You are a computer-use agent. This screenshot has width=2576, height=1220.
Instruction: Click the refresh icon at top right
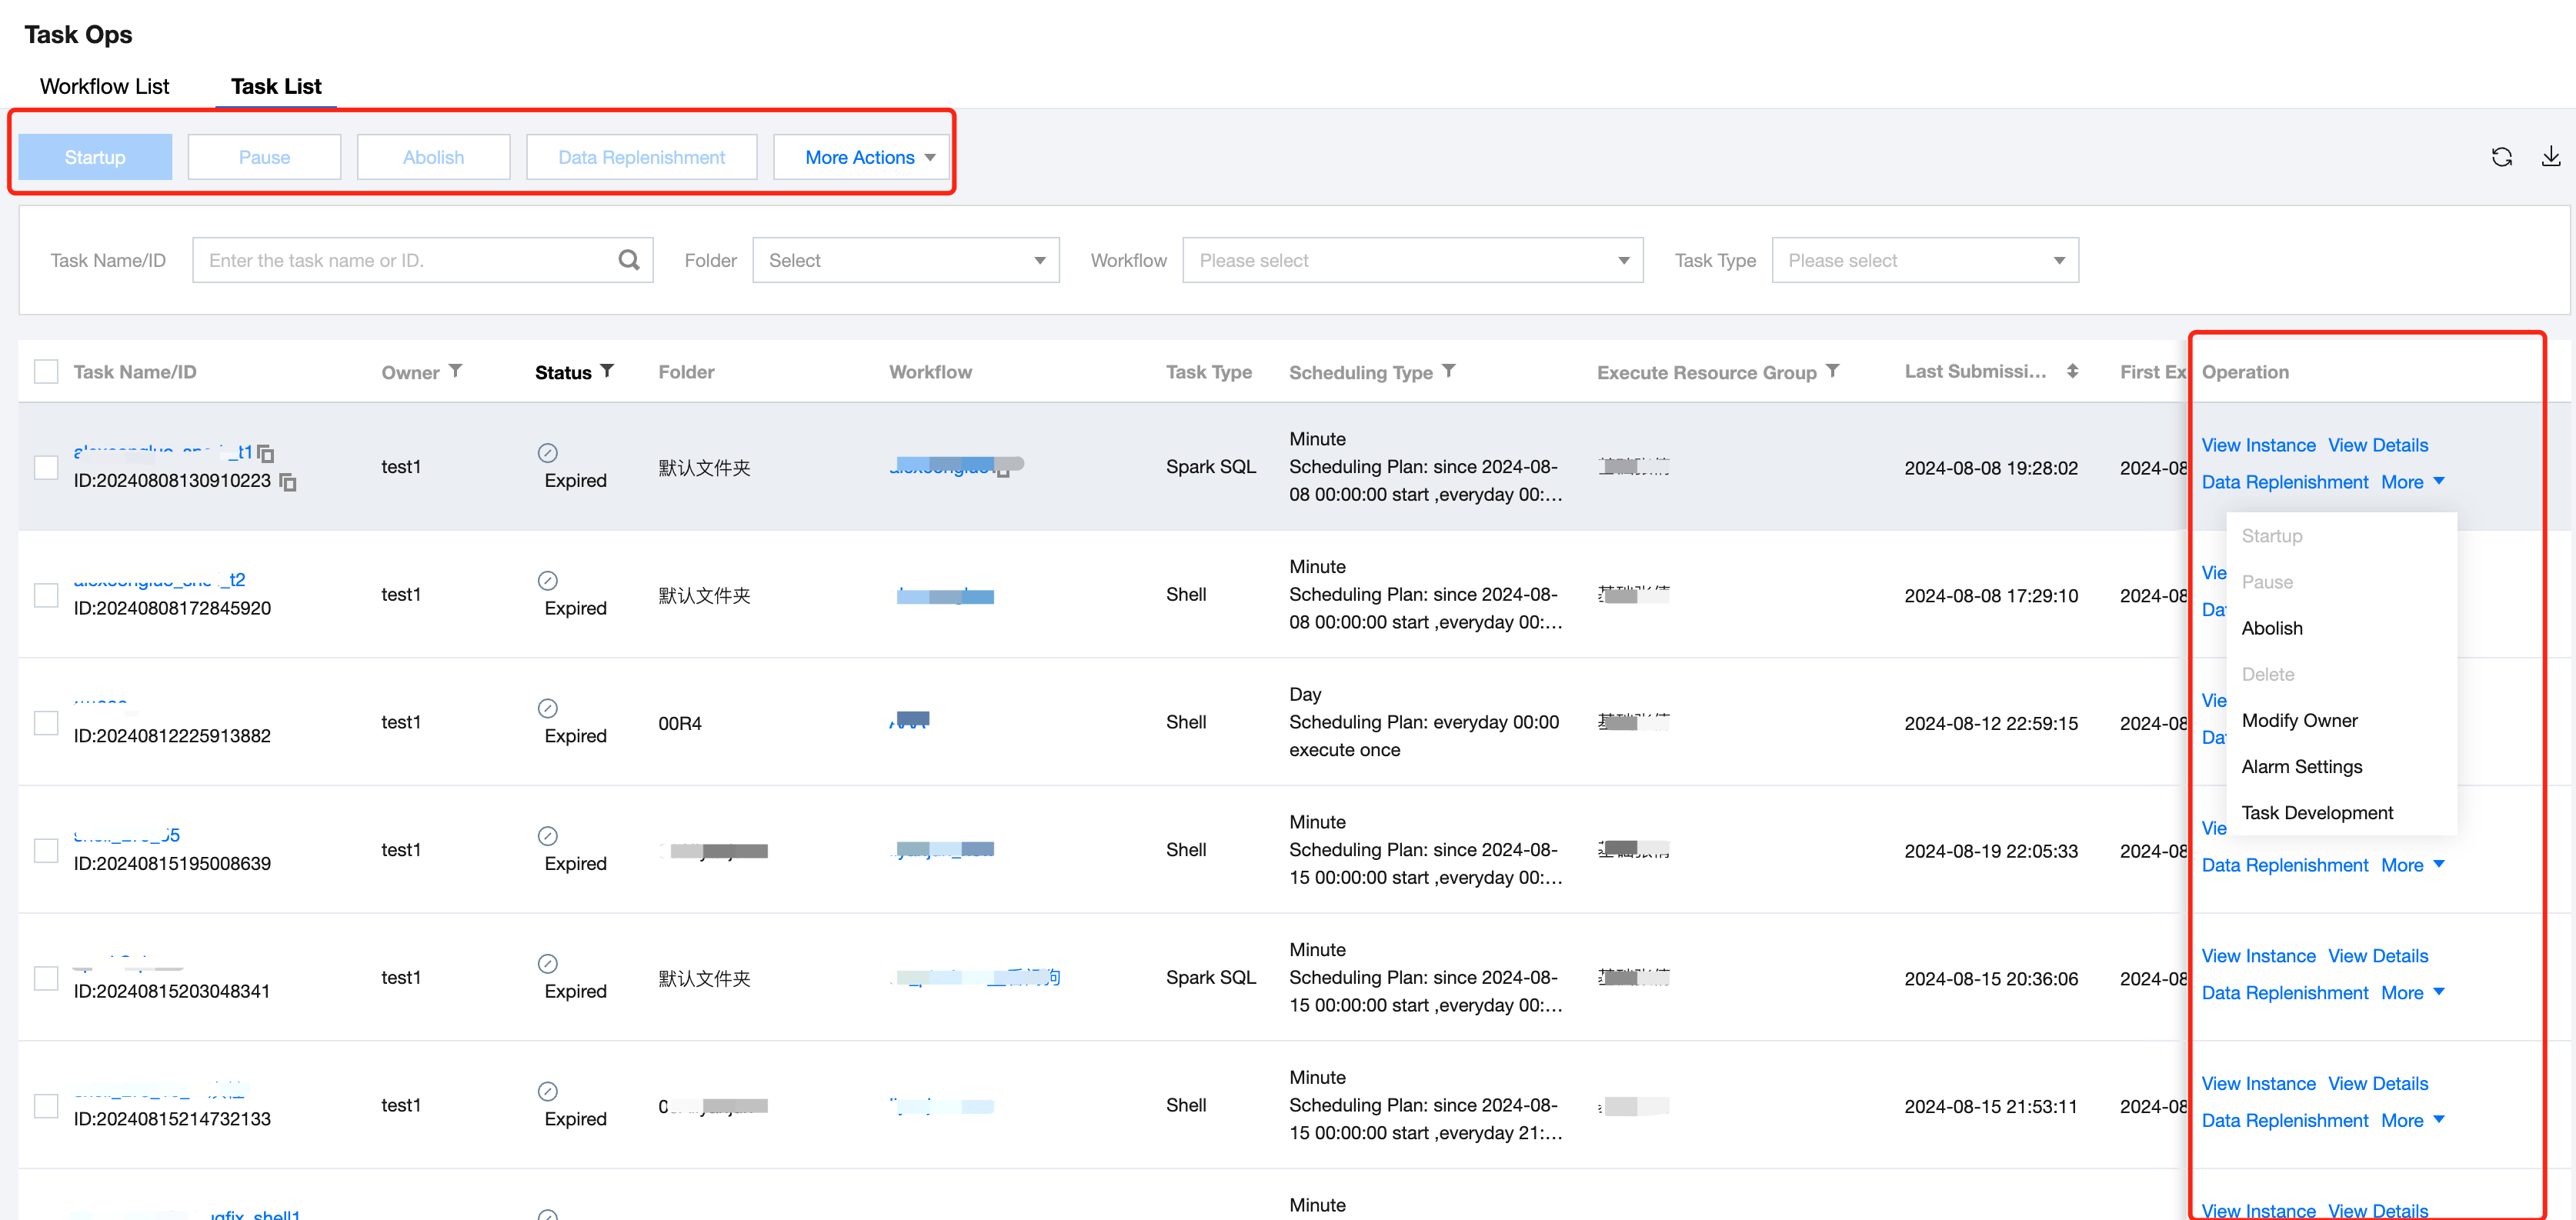coord(2501,157)
